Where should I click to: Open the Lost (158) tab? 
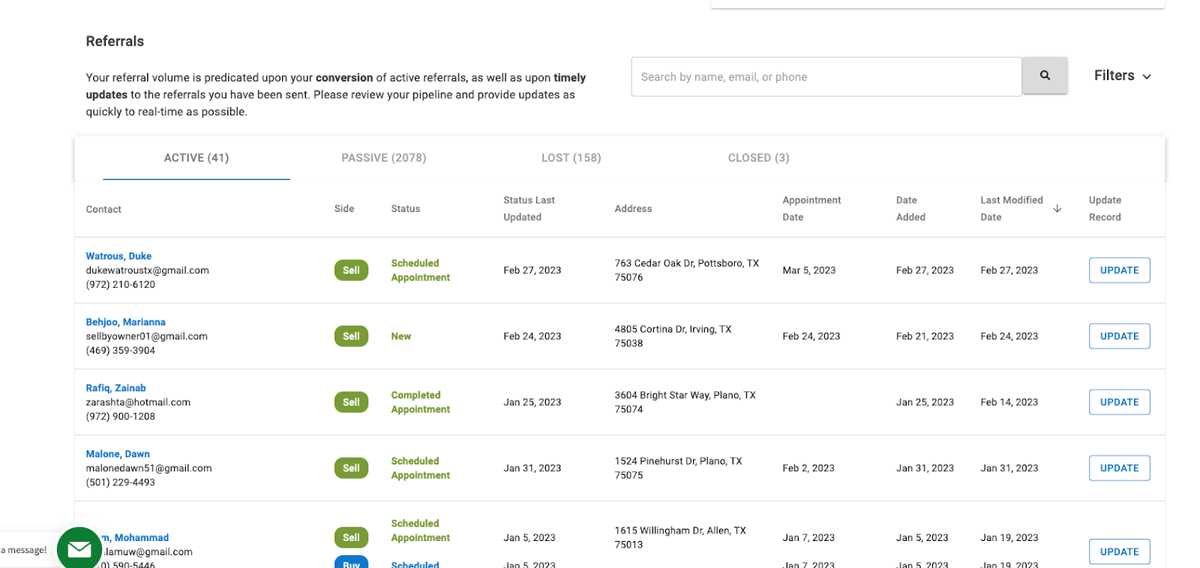click(x=571, y=158)
